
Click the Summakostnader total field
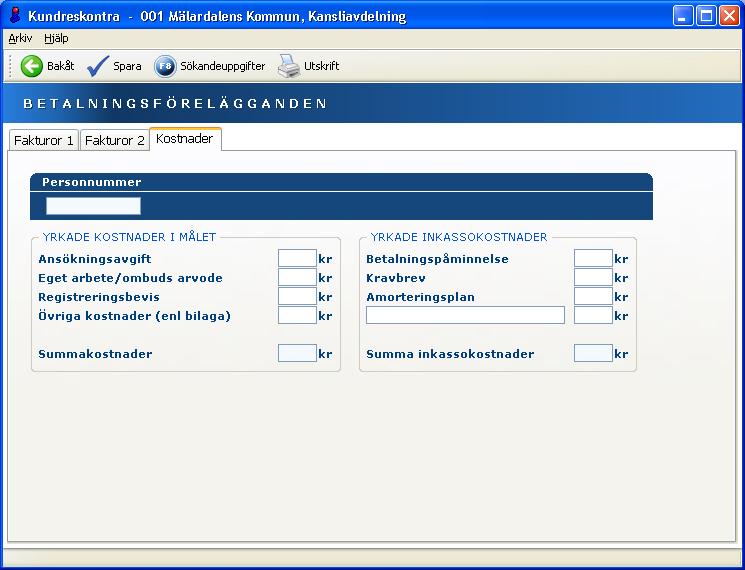coord(297,353)
